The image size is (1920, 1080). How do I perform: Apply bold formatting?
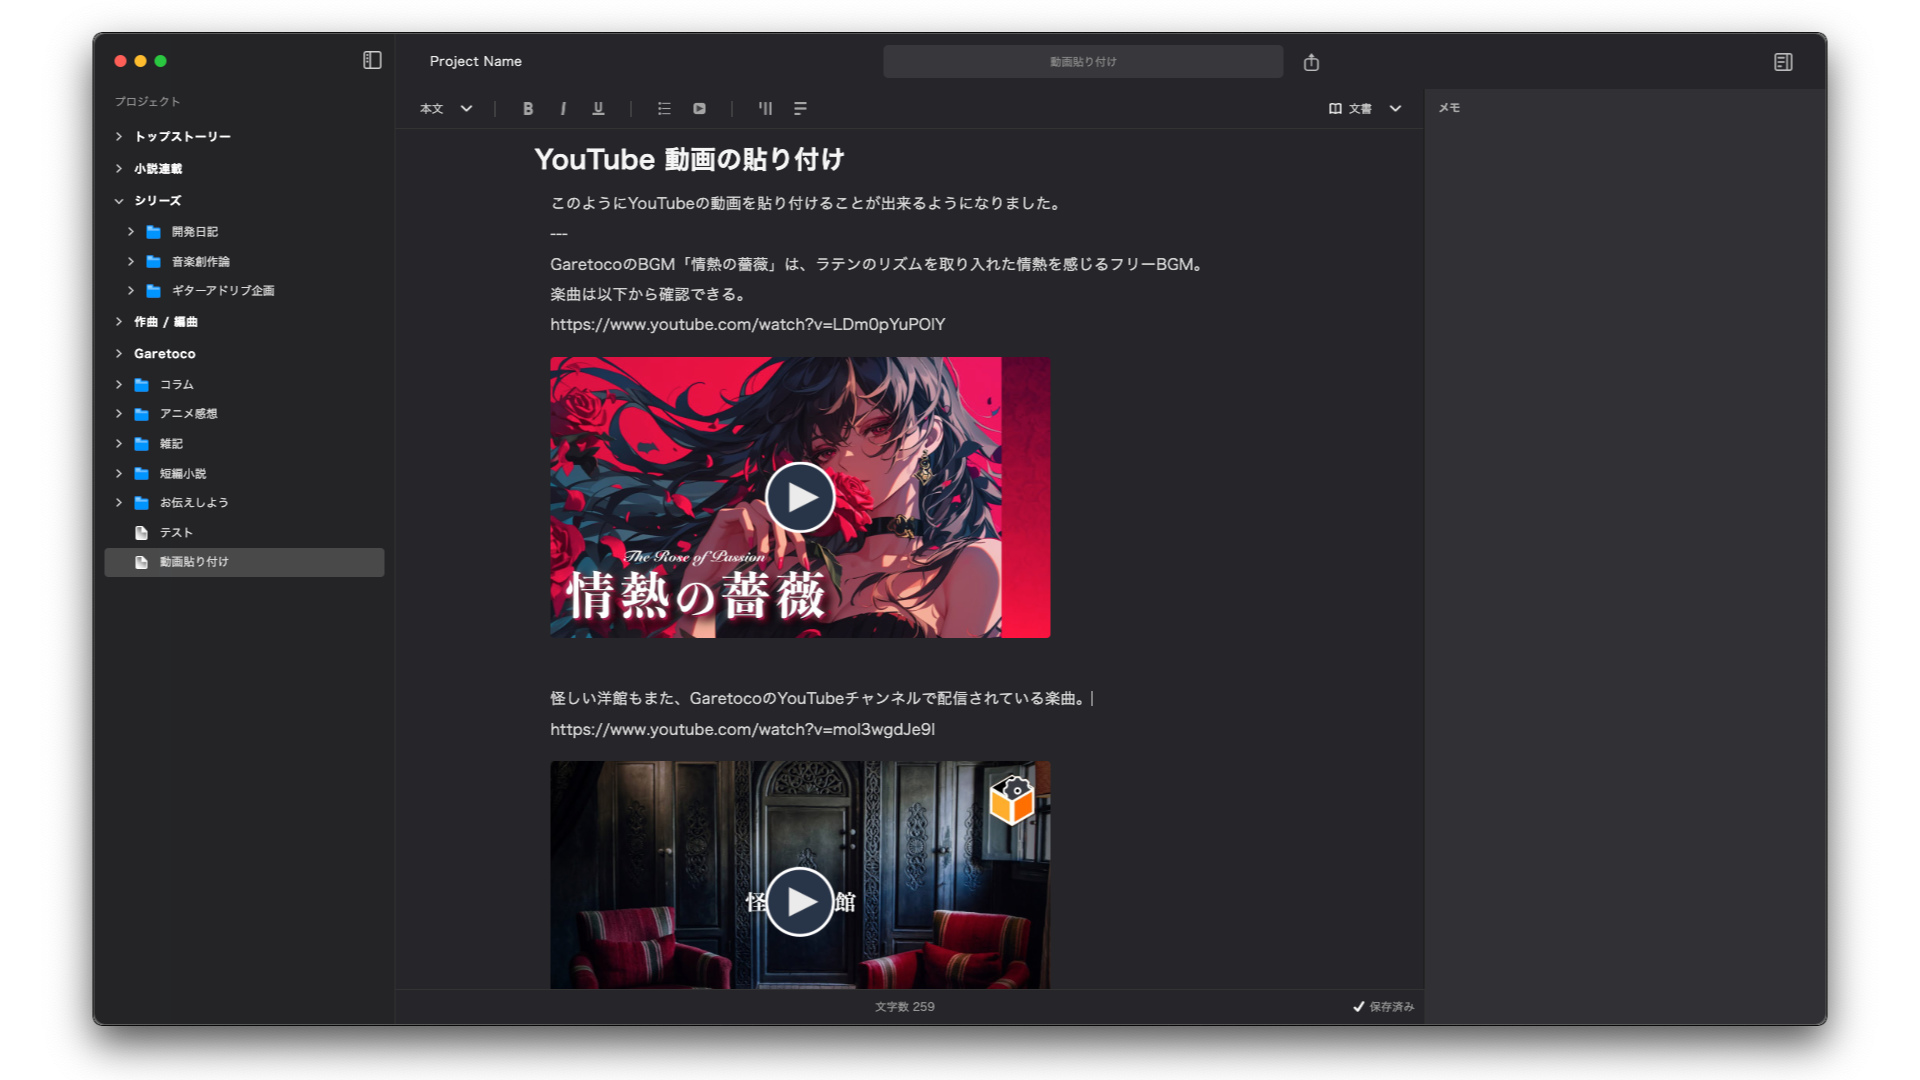pyautogui.click(x=527, y=108)
